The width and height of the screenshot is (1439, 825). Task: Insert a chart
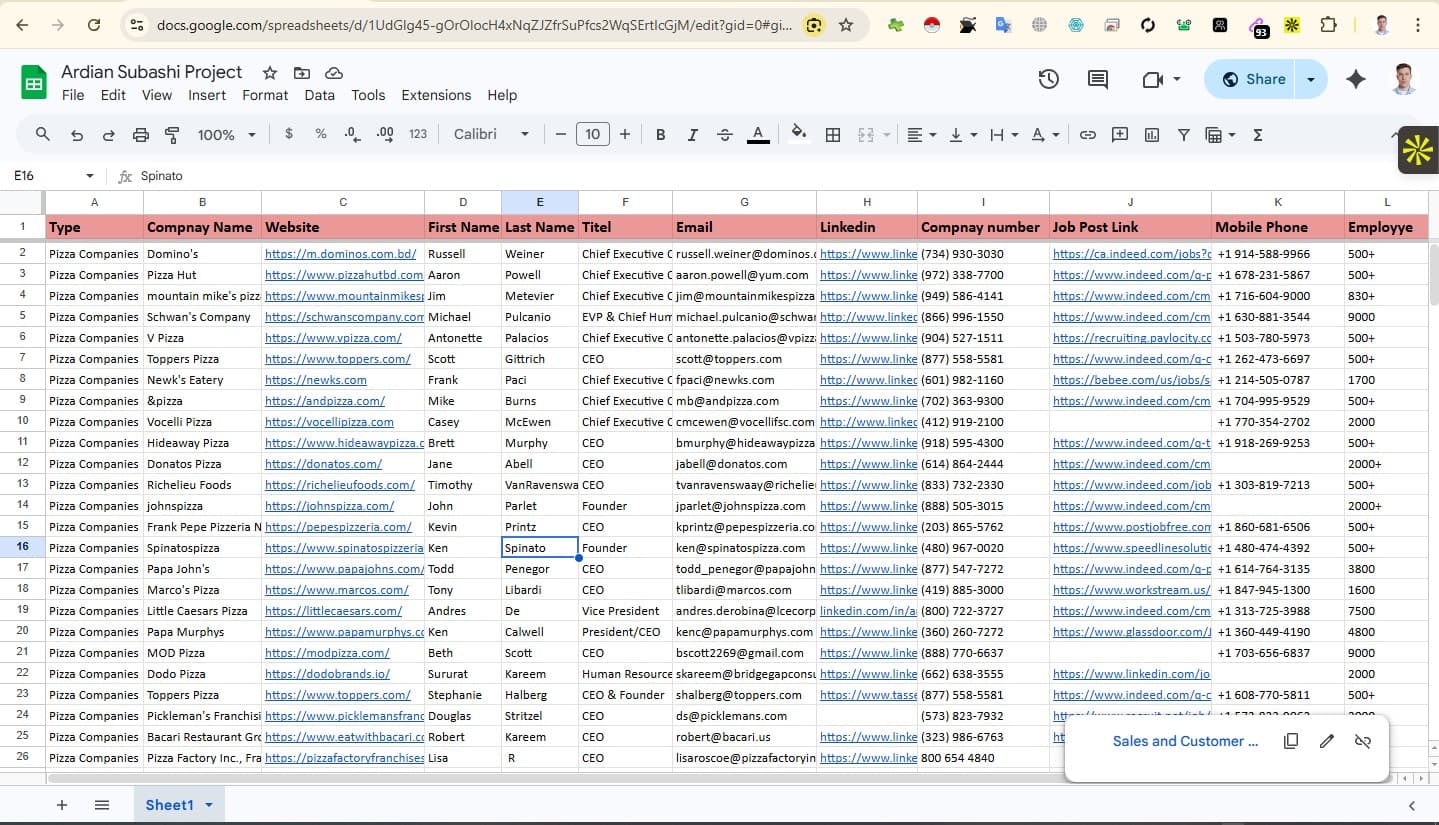[1152, 134]
